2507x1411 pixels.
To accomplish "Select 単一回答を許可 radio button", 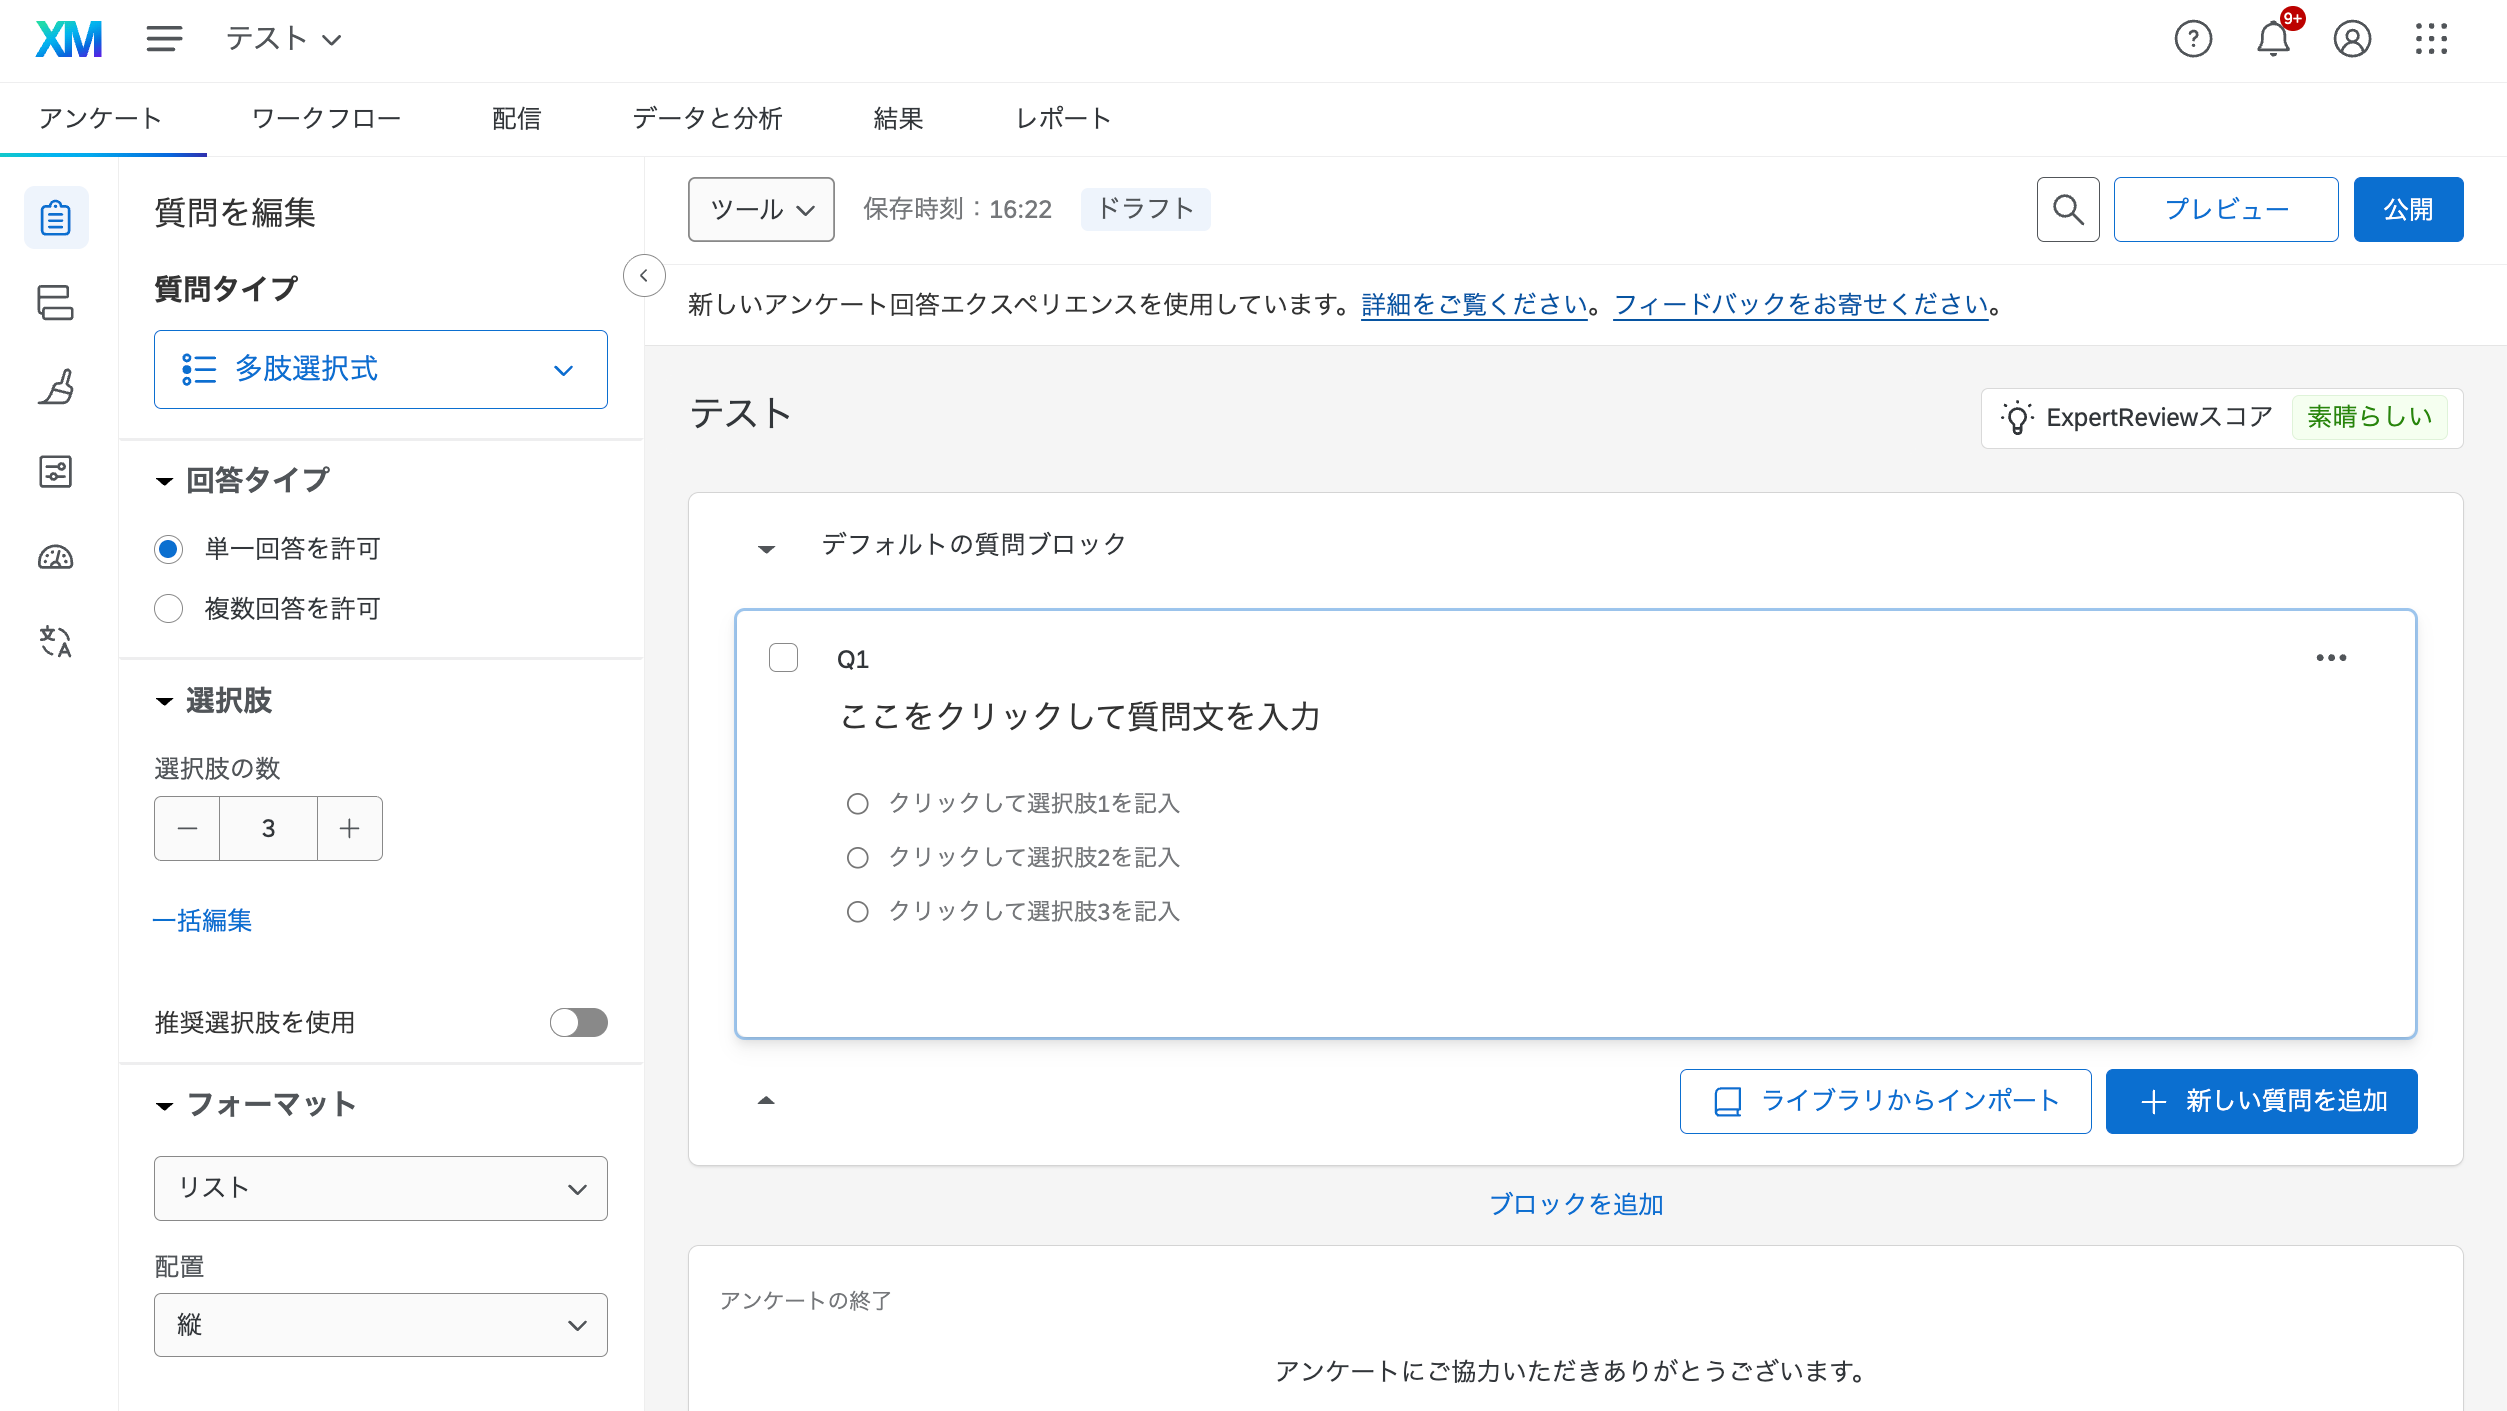I will pos(169,549).
